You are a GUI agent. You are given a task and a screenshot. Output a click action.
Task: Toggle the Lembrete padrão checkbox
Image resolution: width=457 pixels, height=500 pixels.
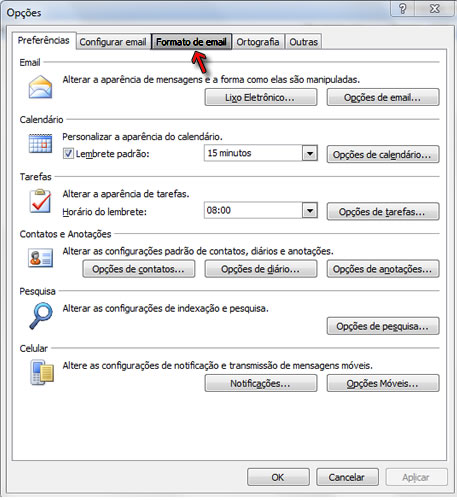[68, 154]
